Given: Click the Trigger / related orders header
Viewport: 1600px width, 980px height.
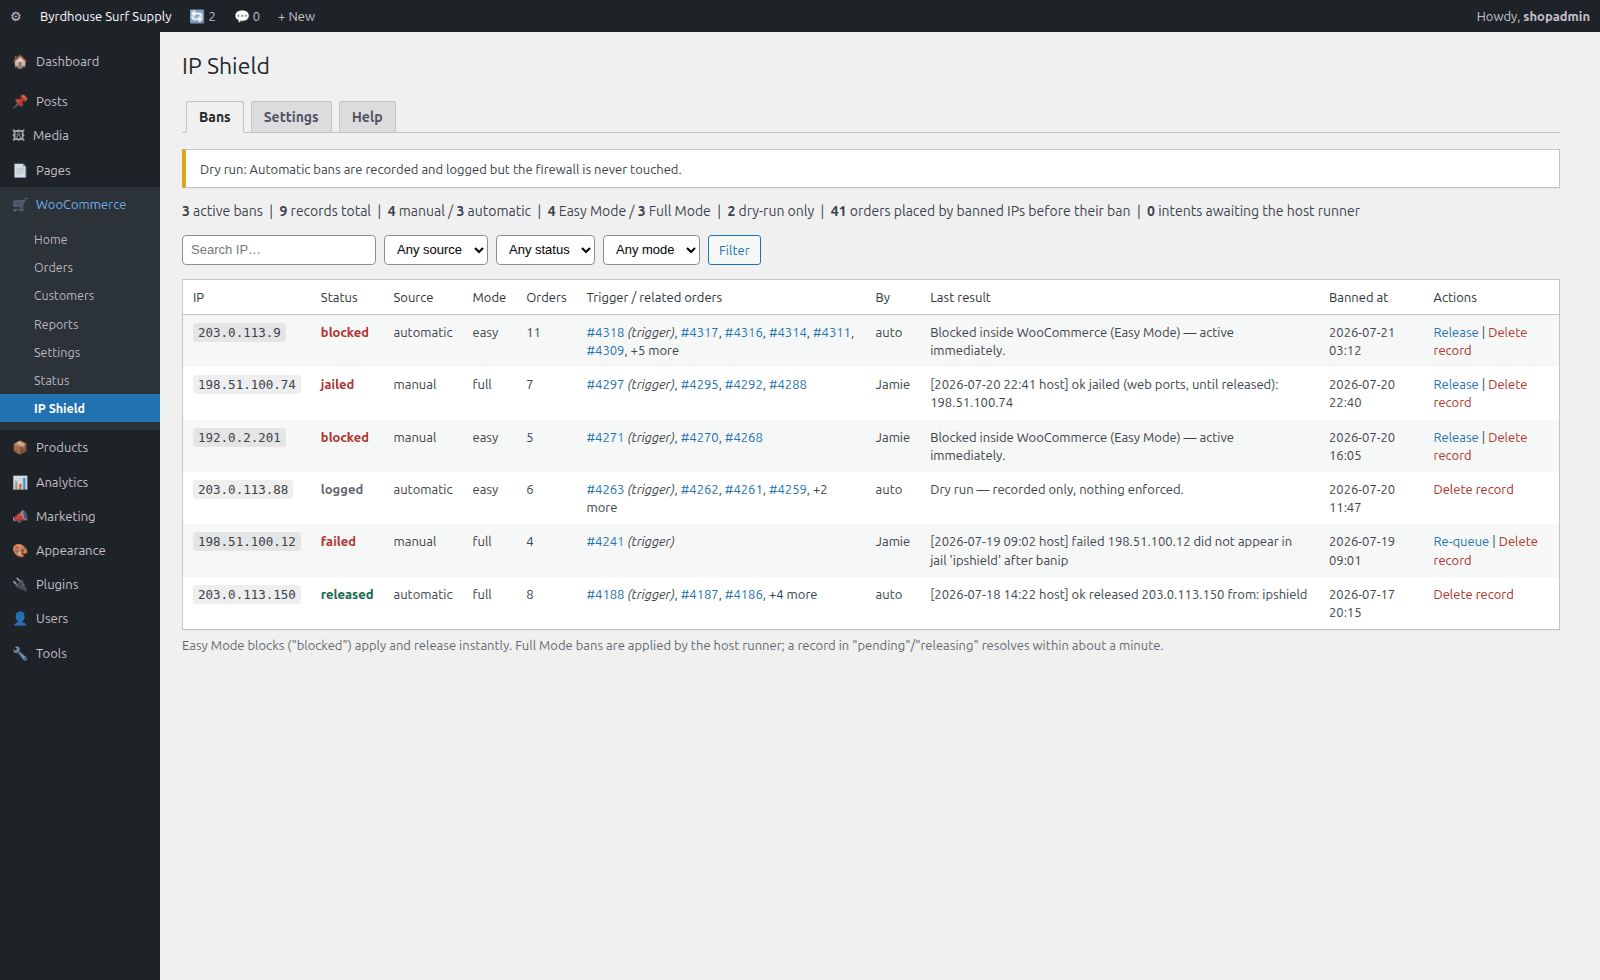Looking at the screenshot, I should tap(654, 298).
